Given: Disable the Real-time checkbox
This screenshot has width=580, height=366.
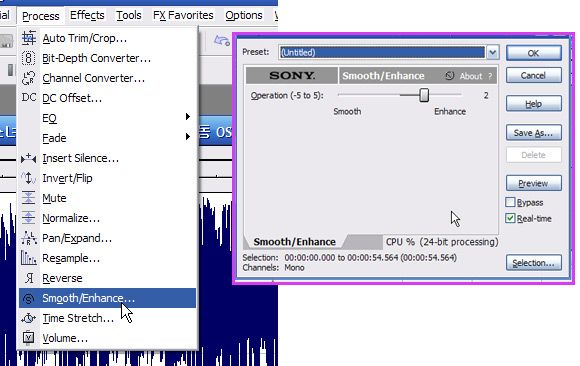Looking at the screenshot, I should (510, 218).
